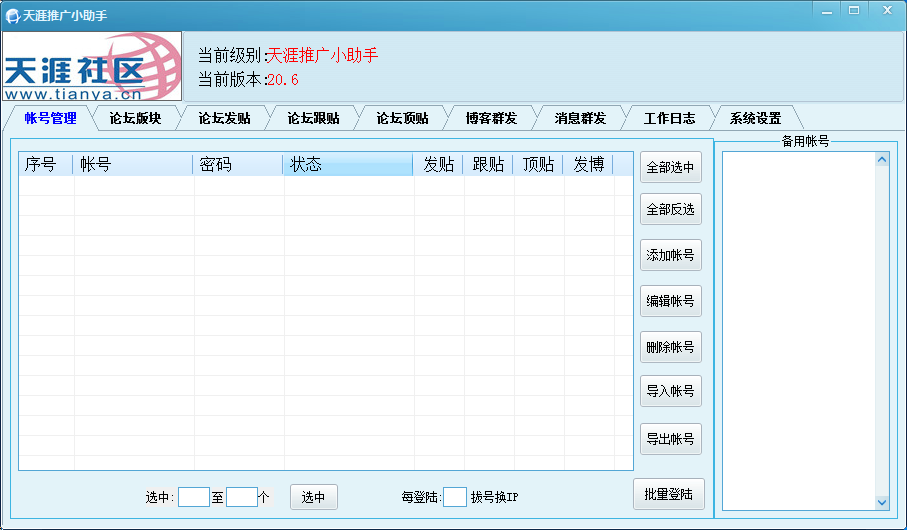
Task: Click the 全部反选 button
Action: 670,209
